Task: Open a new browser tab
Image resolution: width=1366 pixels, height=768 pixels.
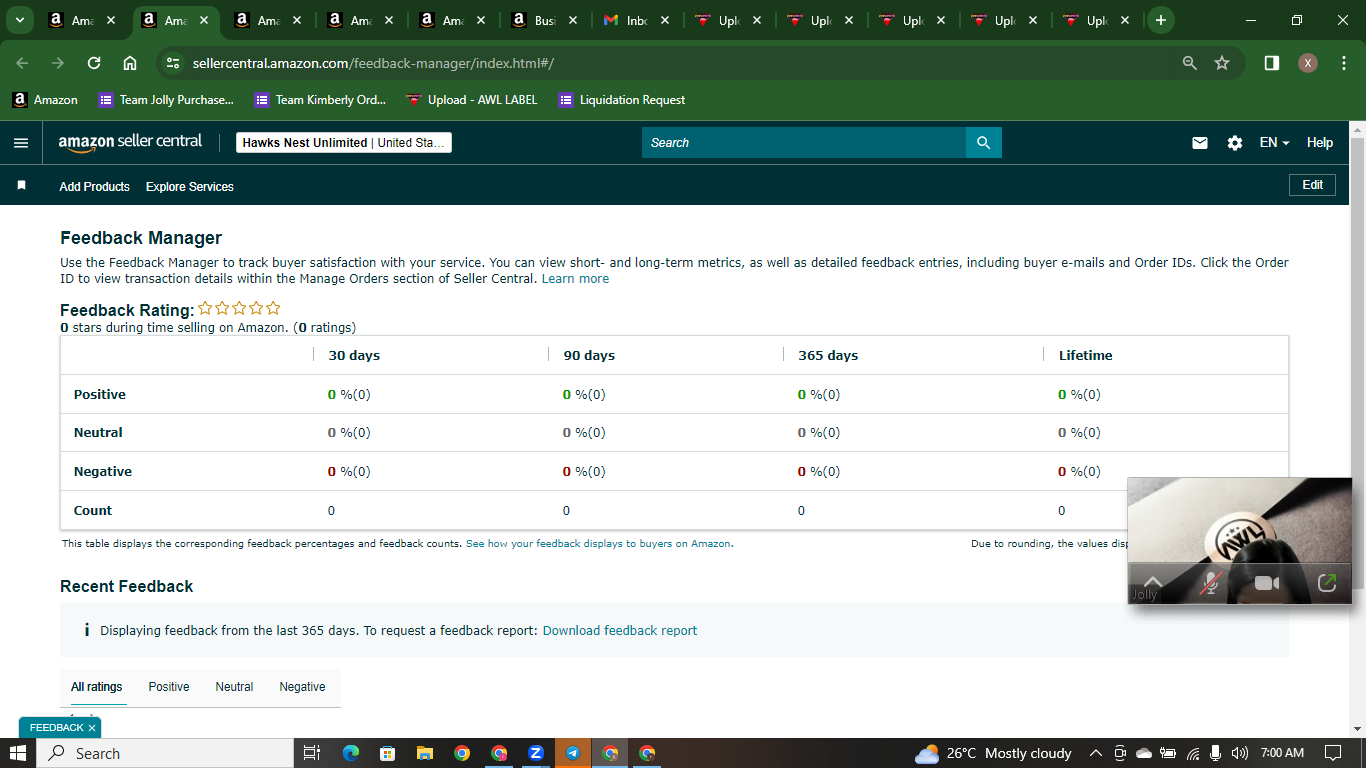Action: [x=1160, y=20]
